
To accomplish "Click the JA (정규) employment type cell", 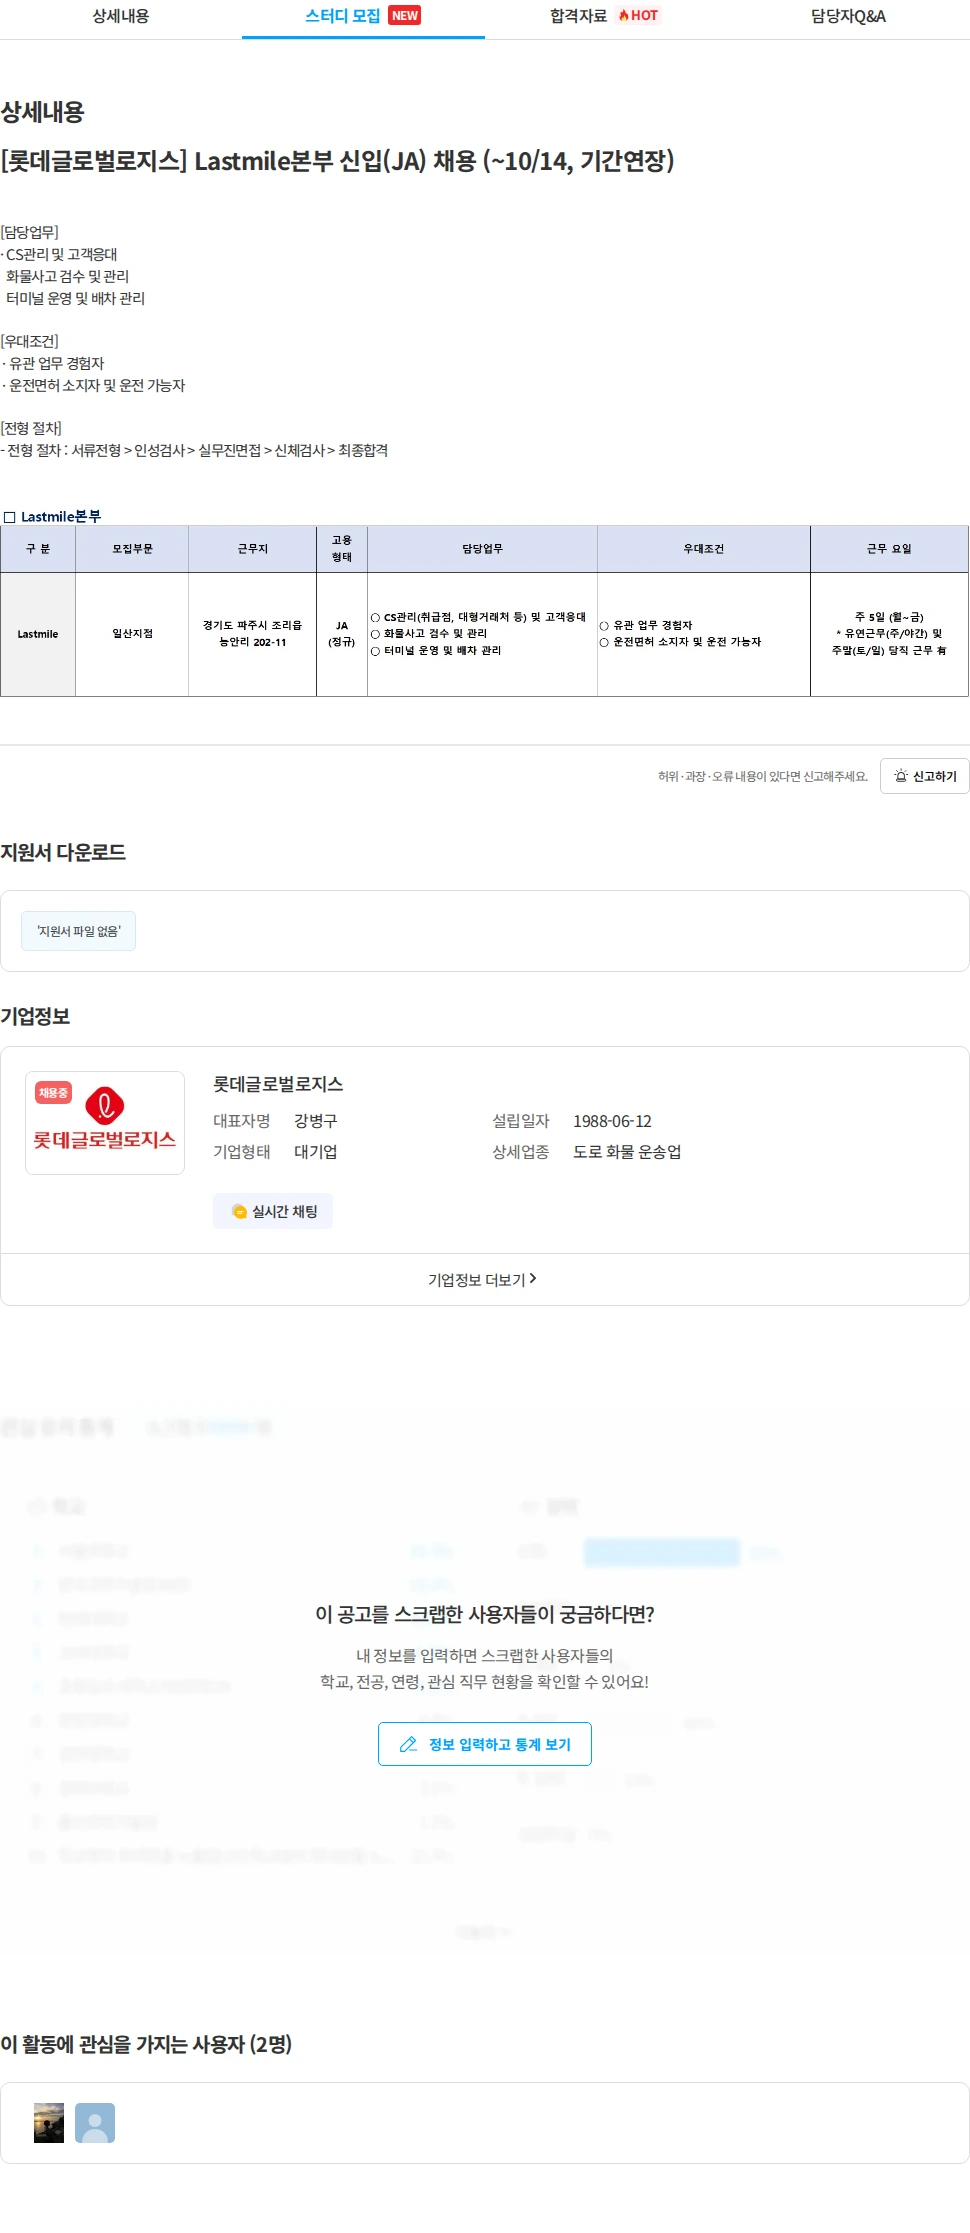I will pyautogui.click(x=342, y=634).
